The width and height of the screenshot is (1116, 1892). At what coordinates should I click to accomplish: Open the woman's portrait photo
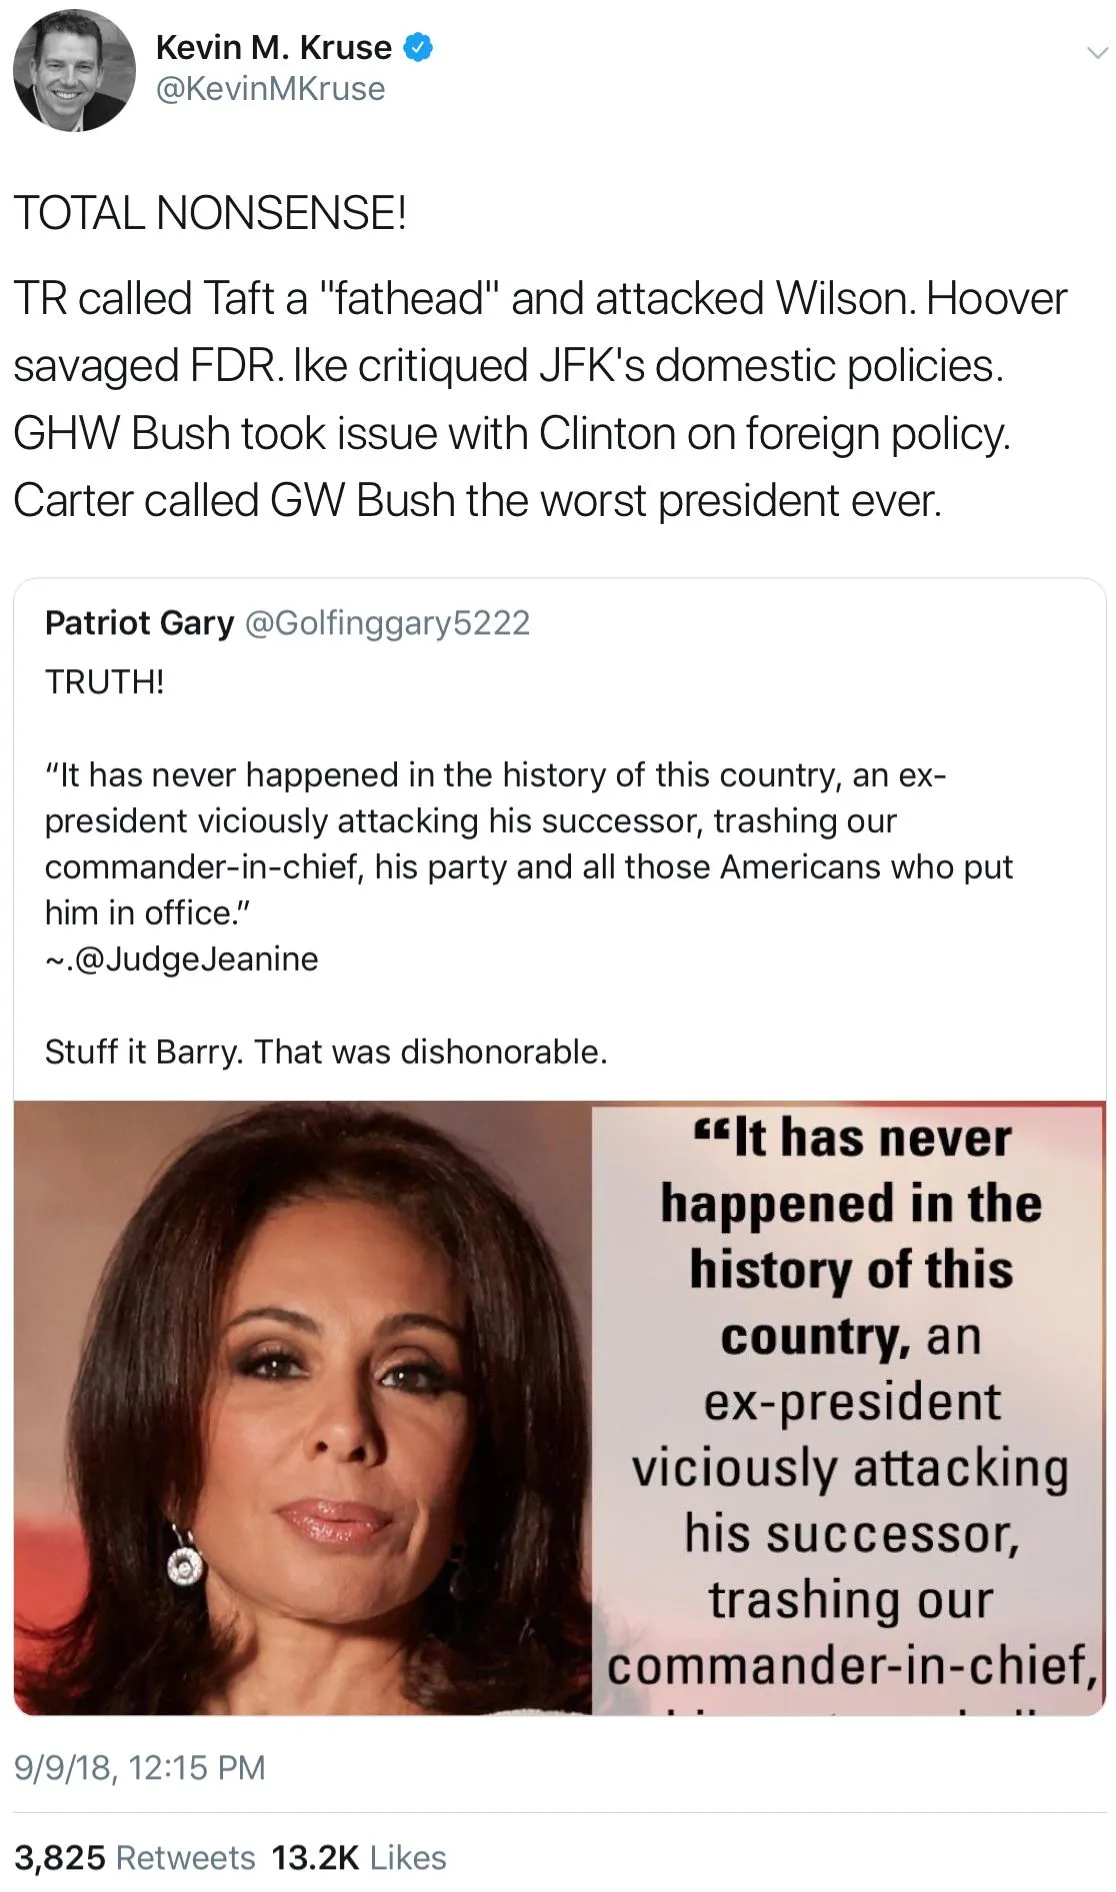click(x=303, y=1408)
